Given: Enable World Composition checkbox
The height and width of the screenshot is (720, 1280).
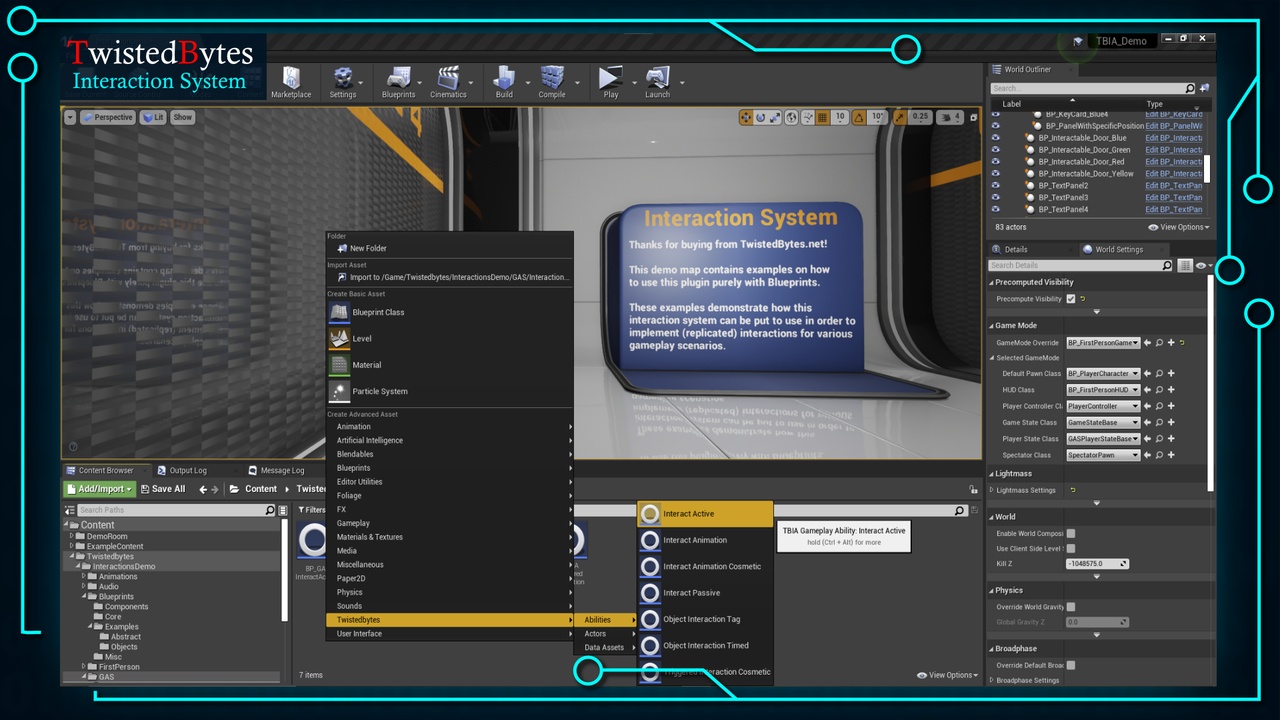Looking at the screenshot, I should coord(1071,533).
